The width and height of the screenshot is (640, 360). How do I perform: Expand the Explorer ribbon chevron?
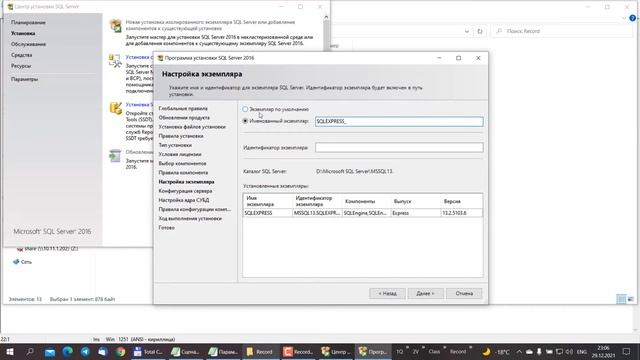click(x=624, y=18)
